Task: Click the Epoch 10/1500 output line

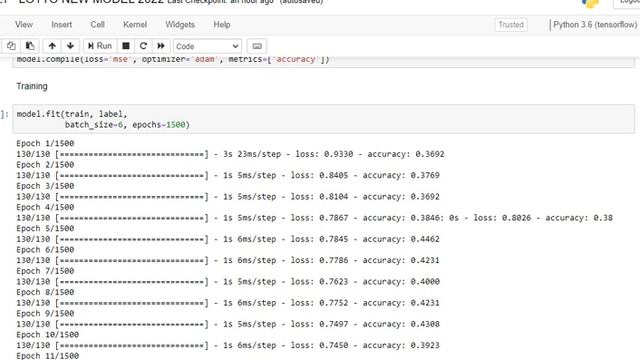Action: point(48,334)
